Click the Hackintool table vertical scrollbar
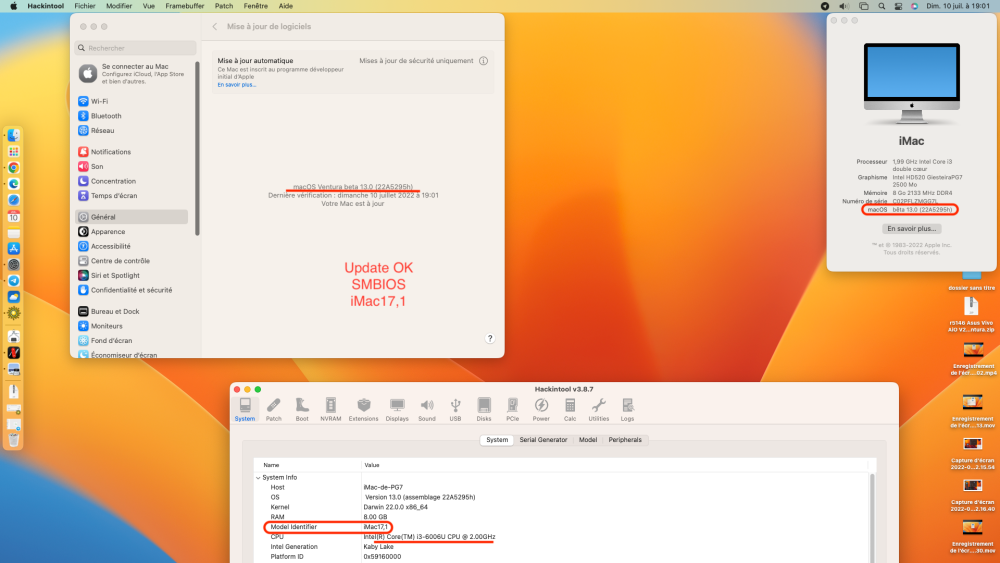Viewport: 1000px width, 563px height. point(872,518)
